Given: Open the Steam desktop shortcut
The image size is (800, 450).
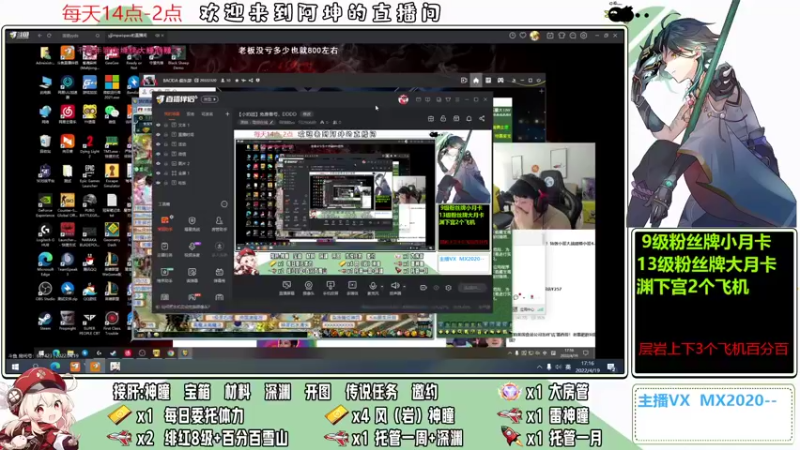Looking at the screenshot, I should pos(45,320).
